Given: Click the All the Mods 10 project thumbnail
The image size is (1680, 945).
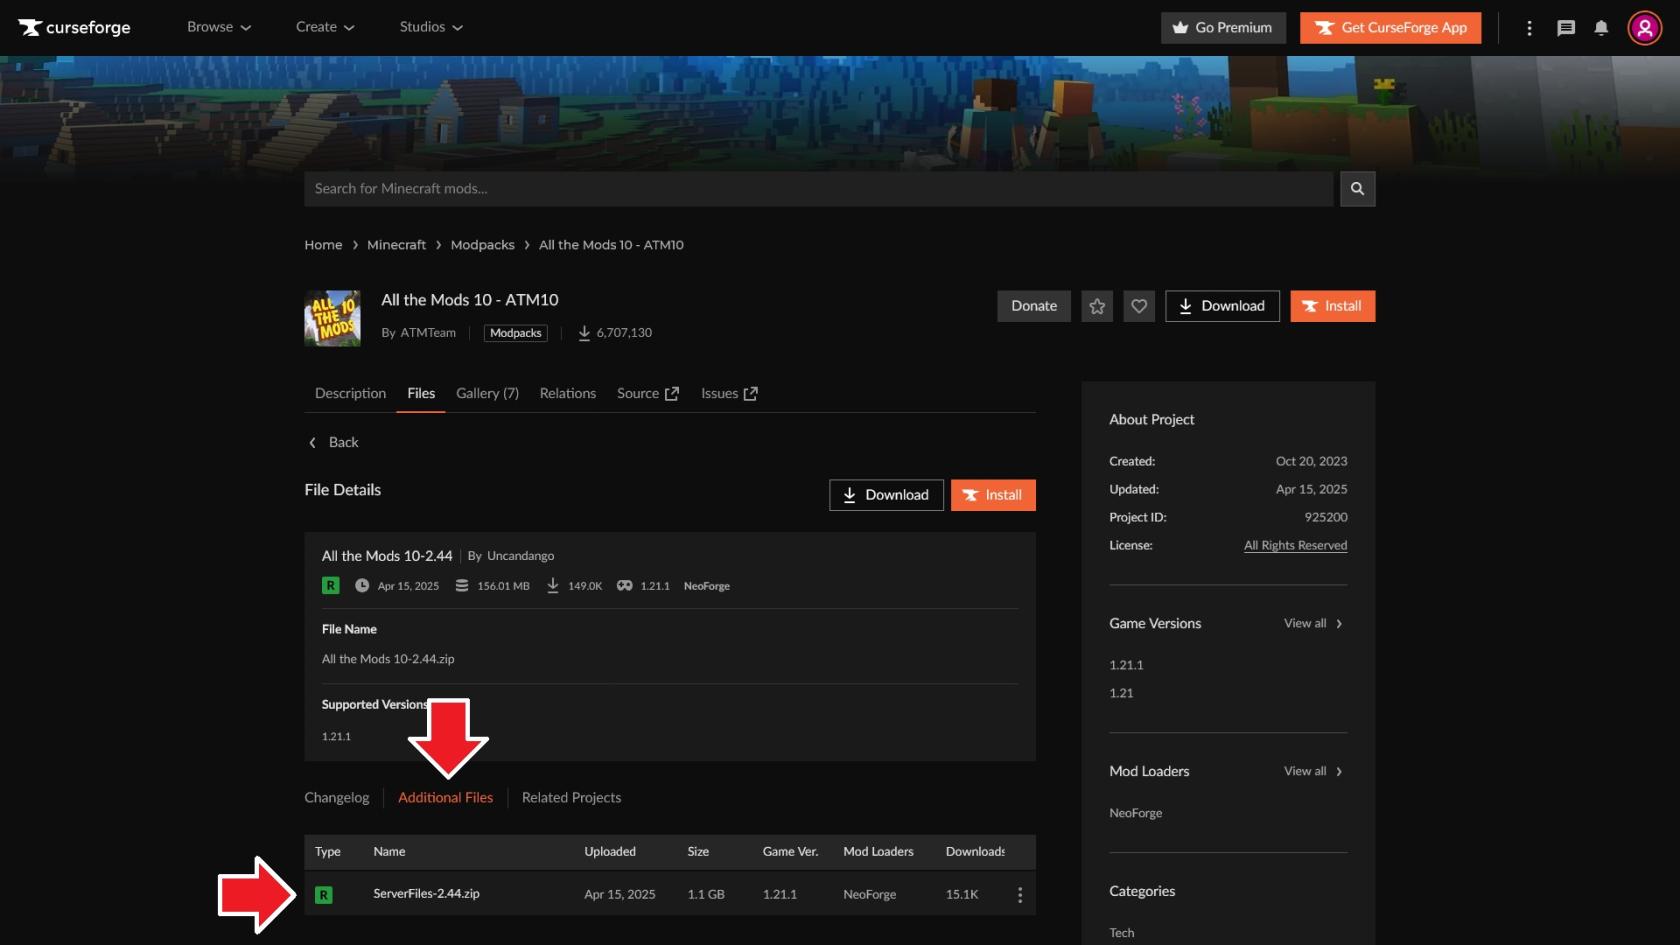Looking at the screenshot, I should [x=332, y=318].
